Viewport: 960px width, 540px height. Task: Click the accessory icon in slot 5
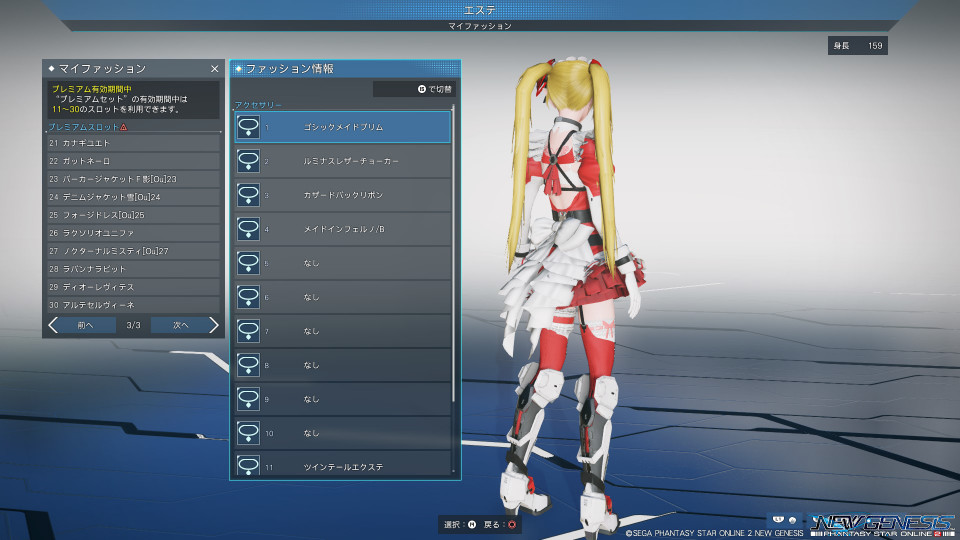tap(248, 263)
